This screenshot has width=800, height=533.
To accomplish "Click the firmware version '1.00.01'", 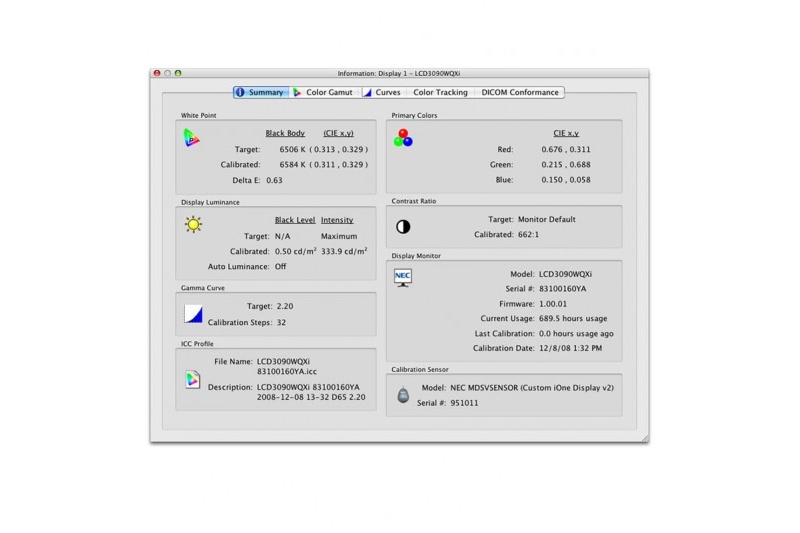I will (x=553, y=303).
